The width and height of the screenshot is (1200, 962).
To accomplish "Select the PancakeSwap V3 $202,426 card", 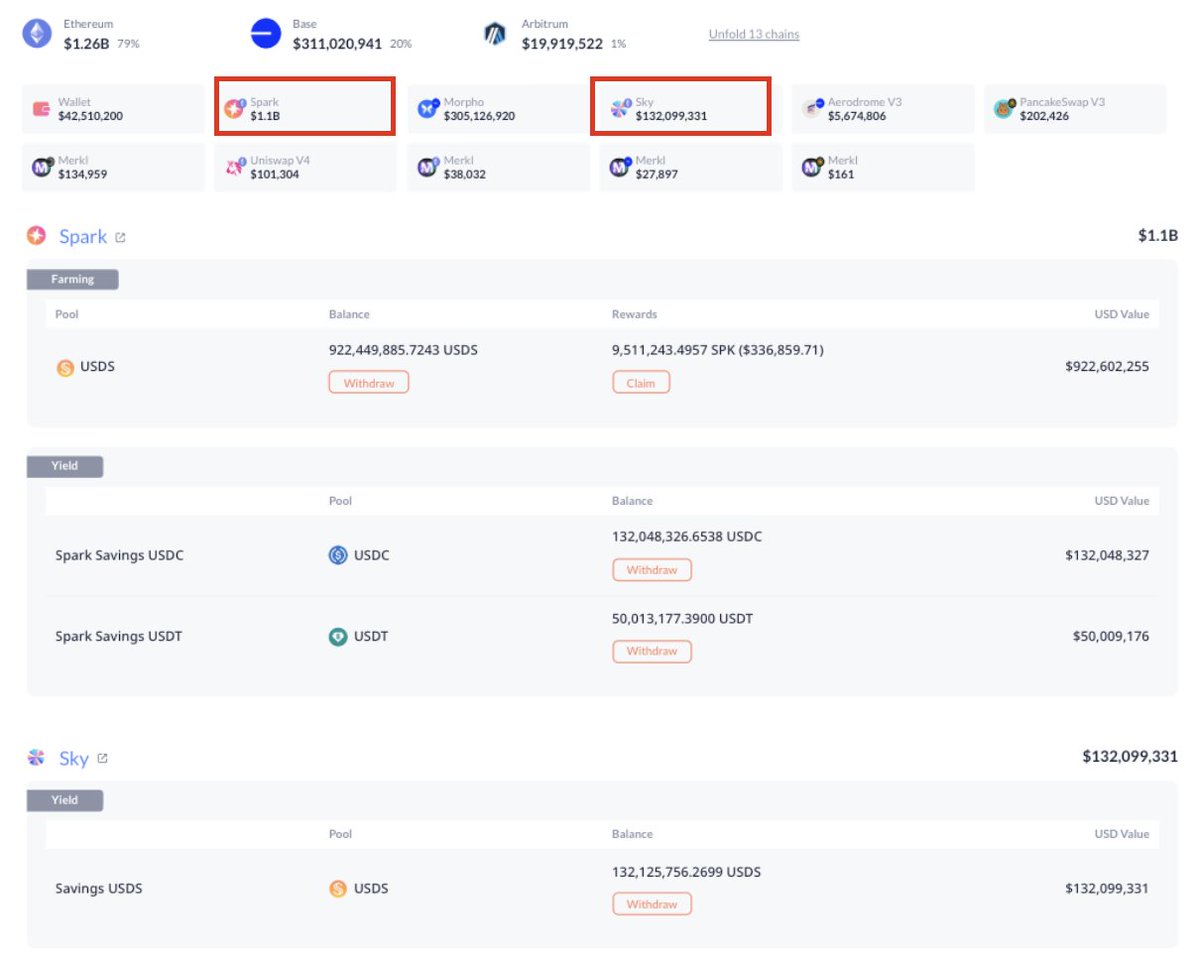I will 1075,109.
